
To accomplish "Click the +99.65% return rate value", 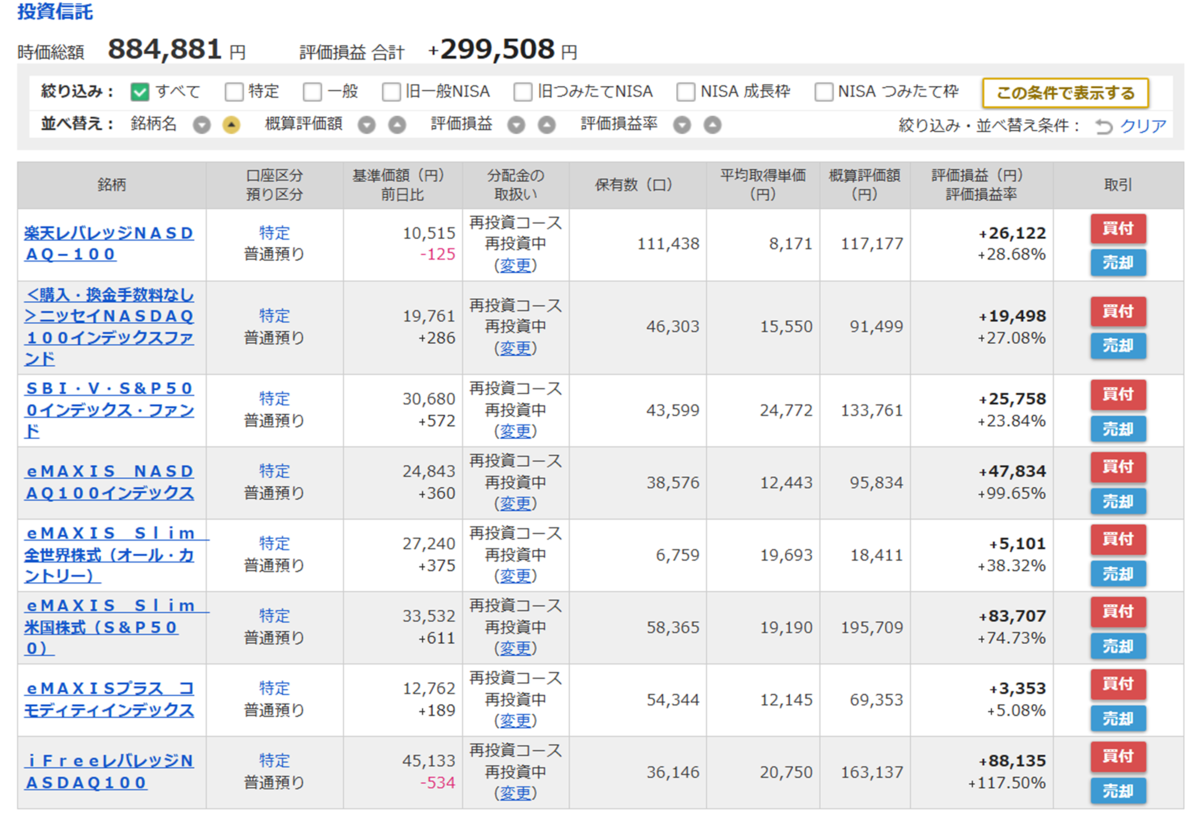I will pyautogui.click(x=1012, y=493).
